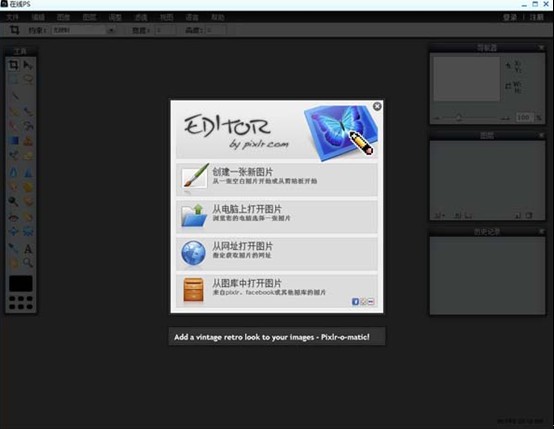
Task: Select the Crop tool in the toolbox
Action: click(13, 65)
